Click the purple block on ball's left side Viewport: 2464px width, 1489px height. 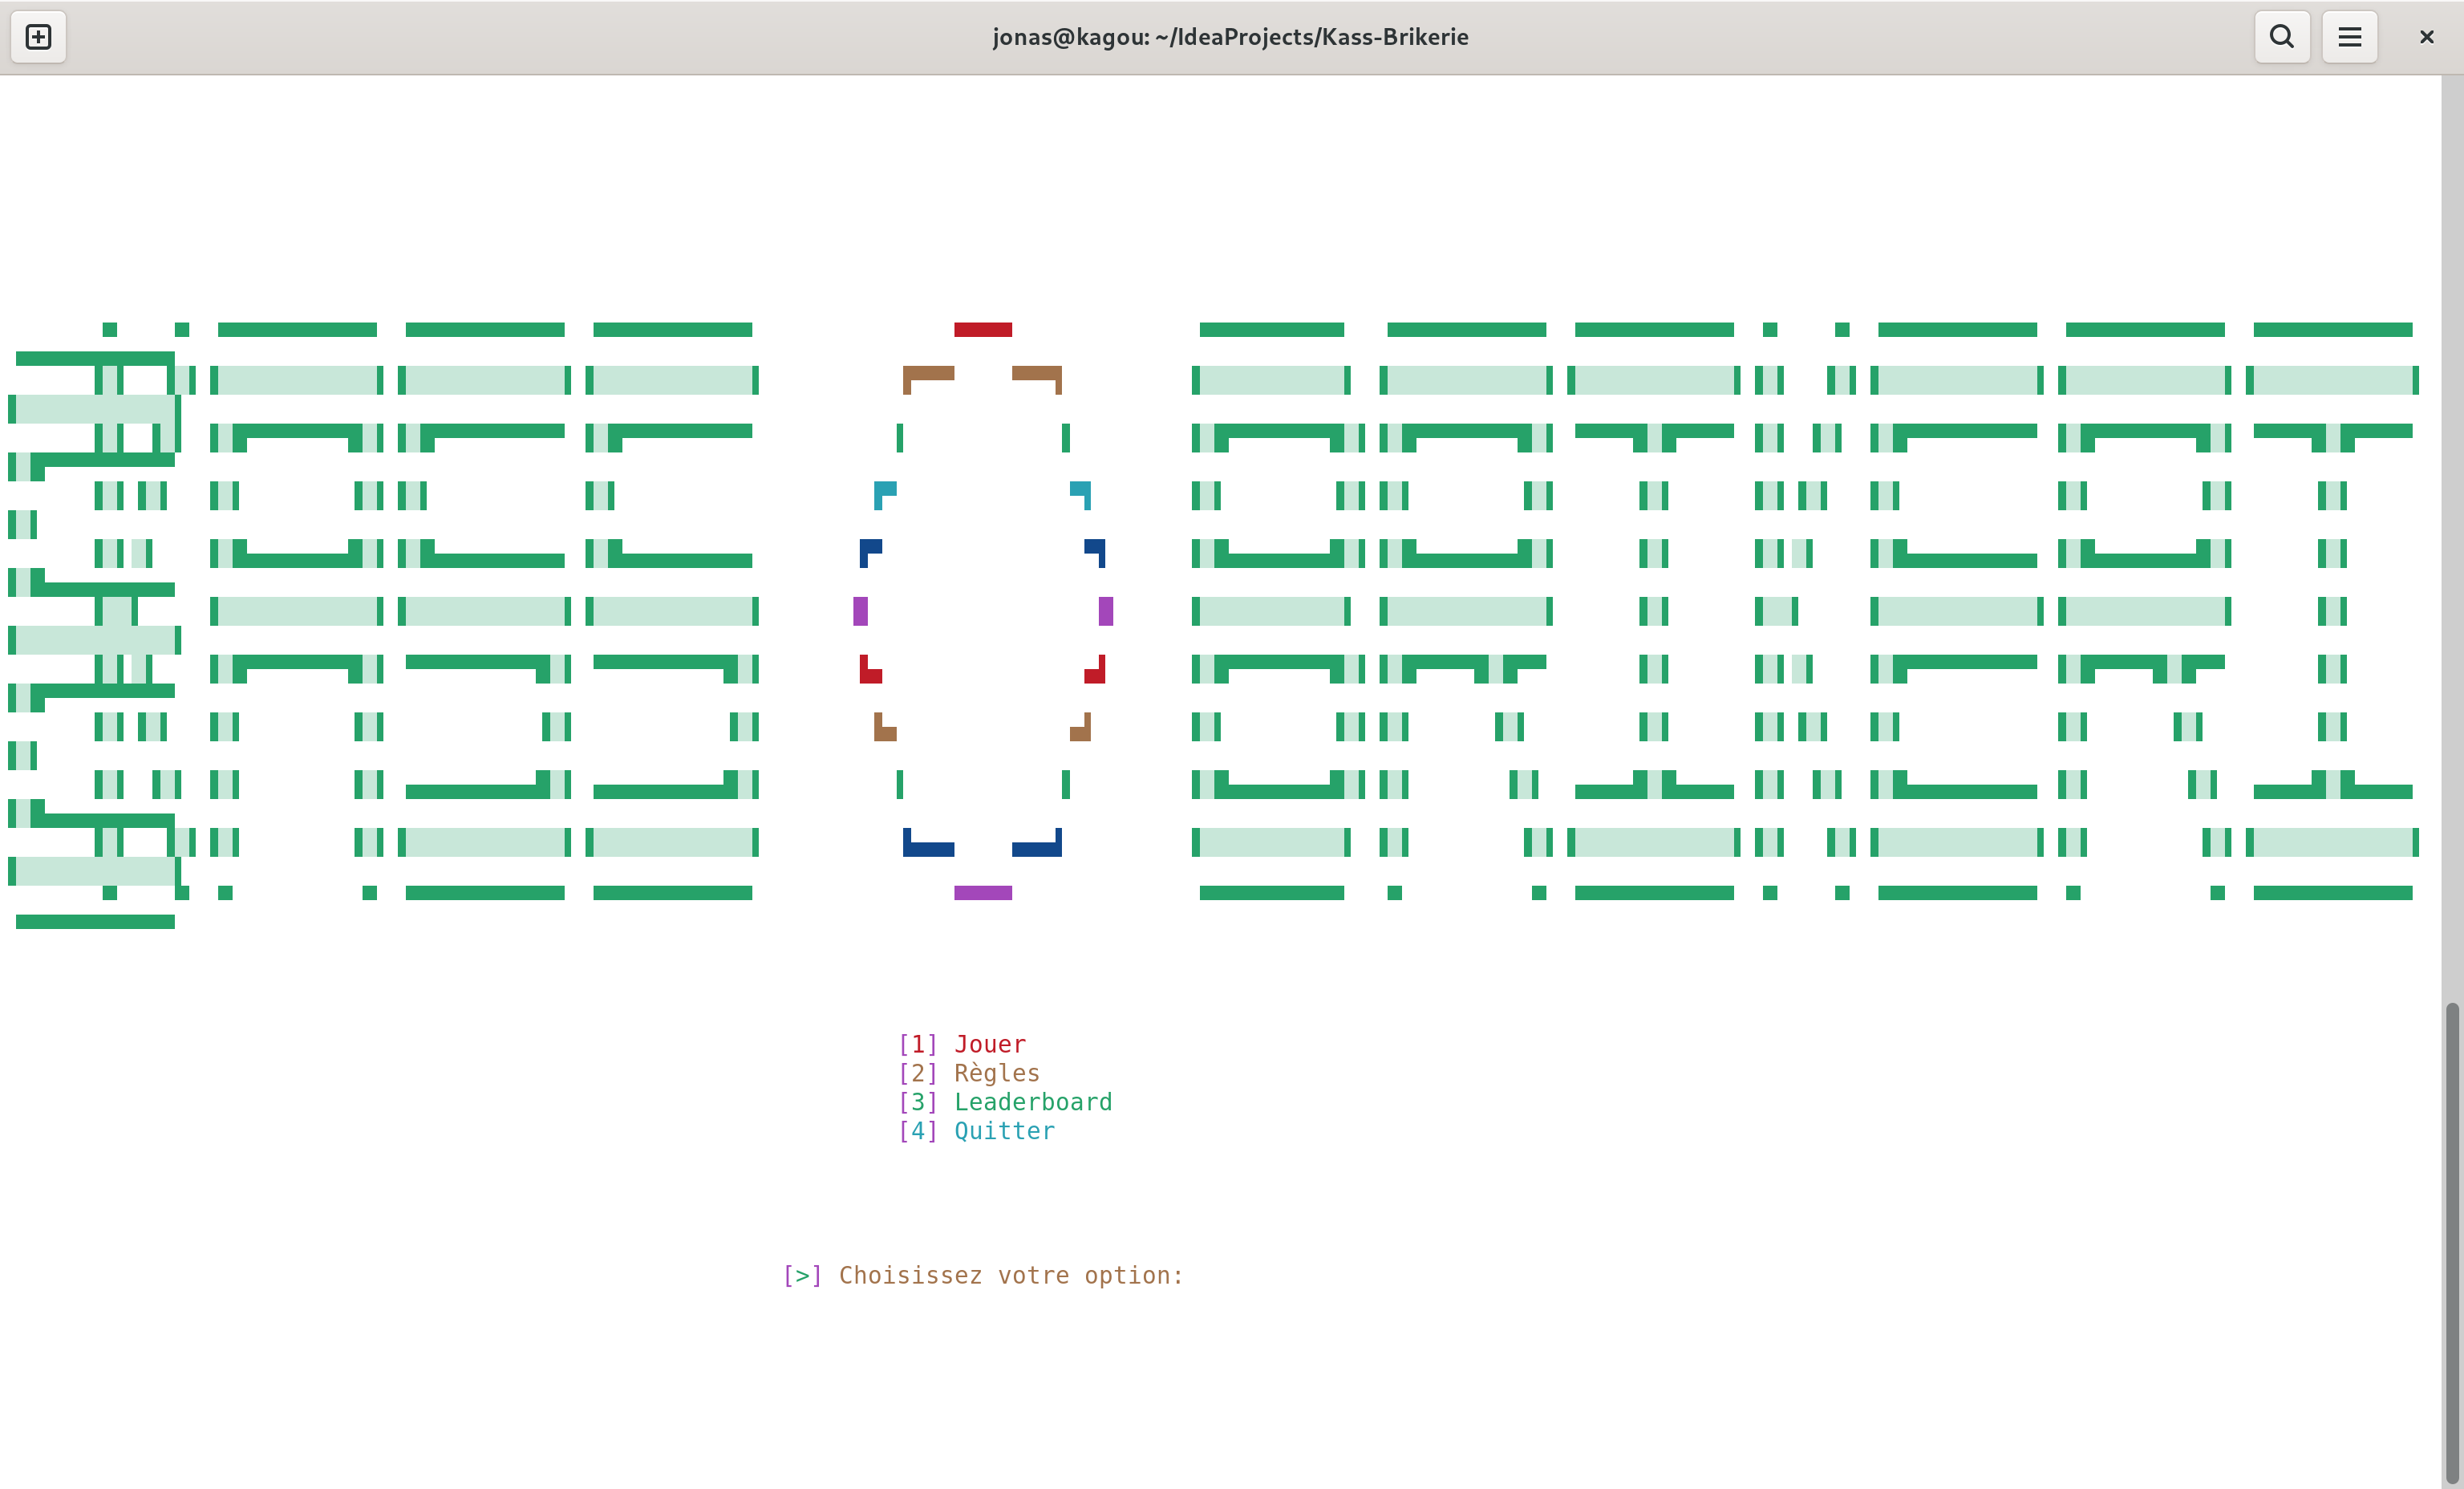point(860,611)
